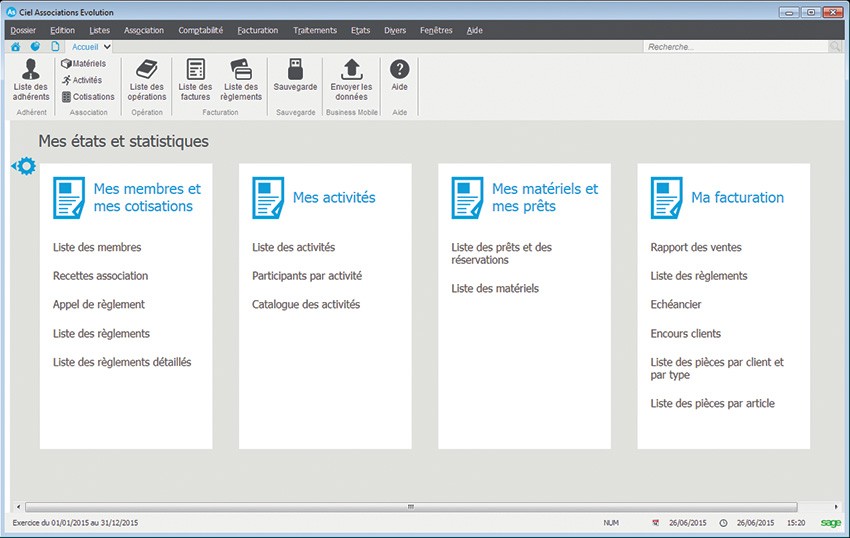Click the Matériels icon in the Association group

(67, 63)
